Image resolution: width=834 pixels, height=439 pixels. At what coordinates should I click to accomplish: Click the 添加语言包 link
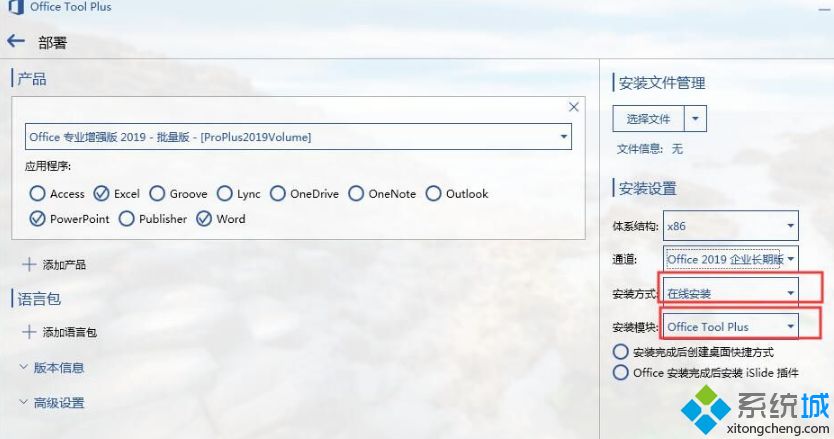pyautogui.click(x=70, y=332)
